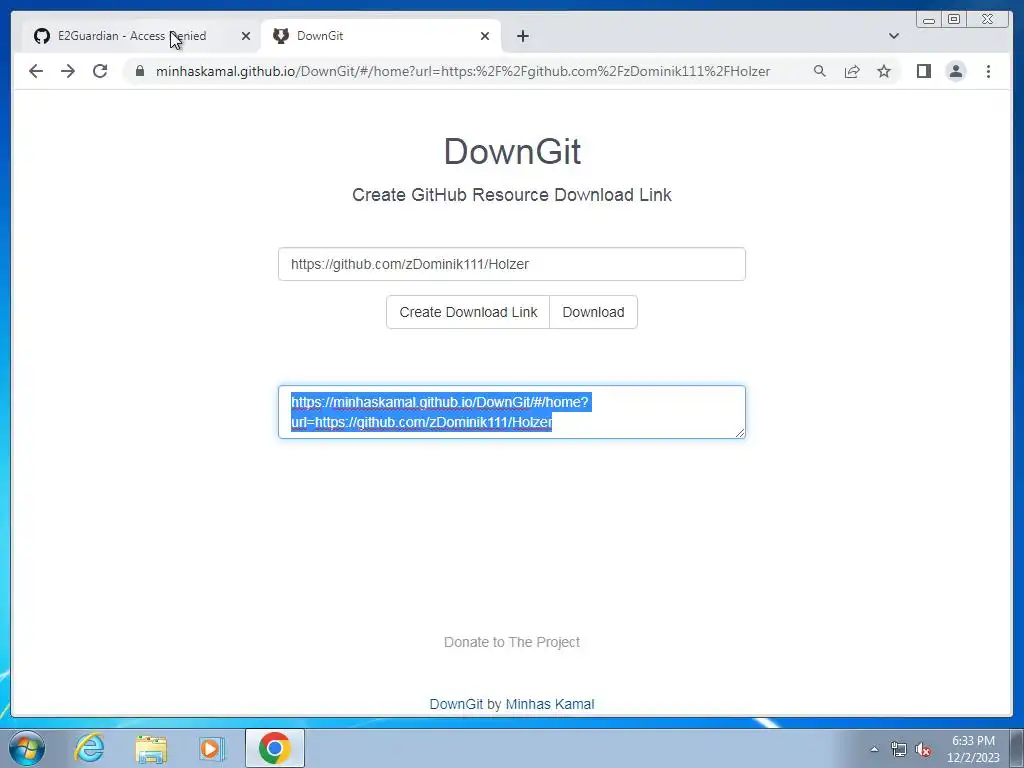Click the DownGit page heading
Viewport: 1024px width, 768px height.
click(x=512, y=152)
